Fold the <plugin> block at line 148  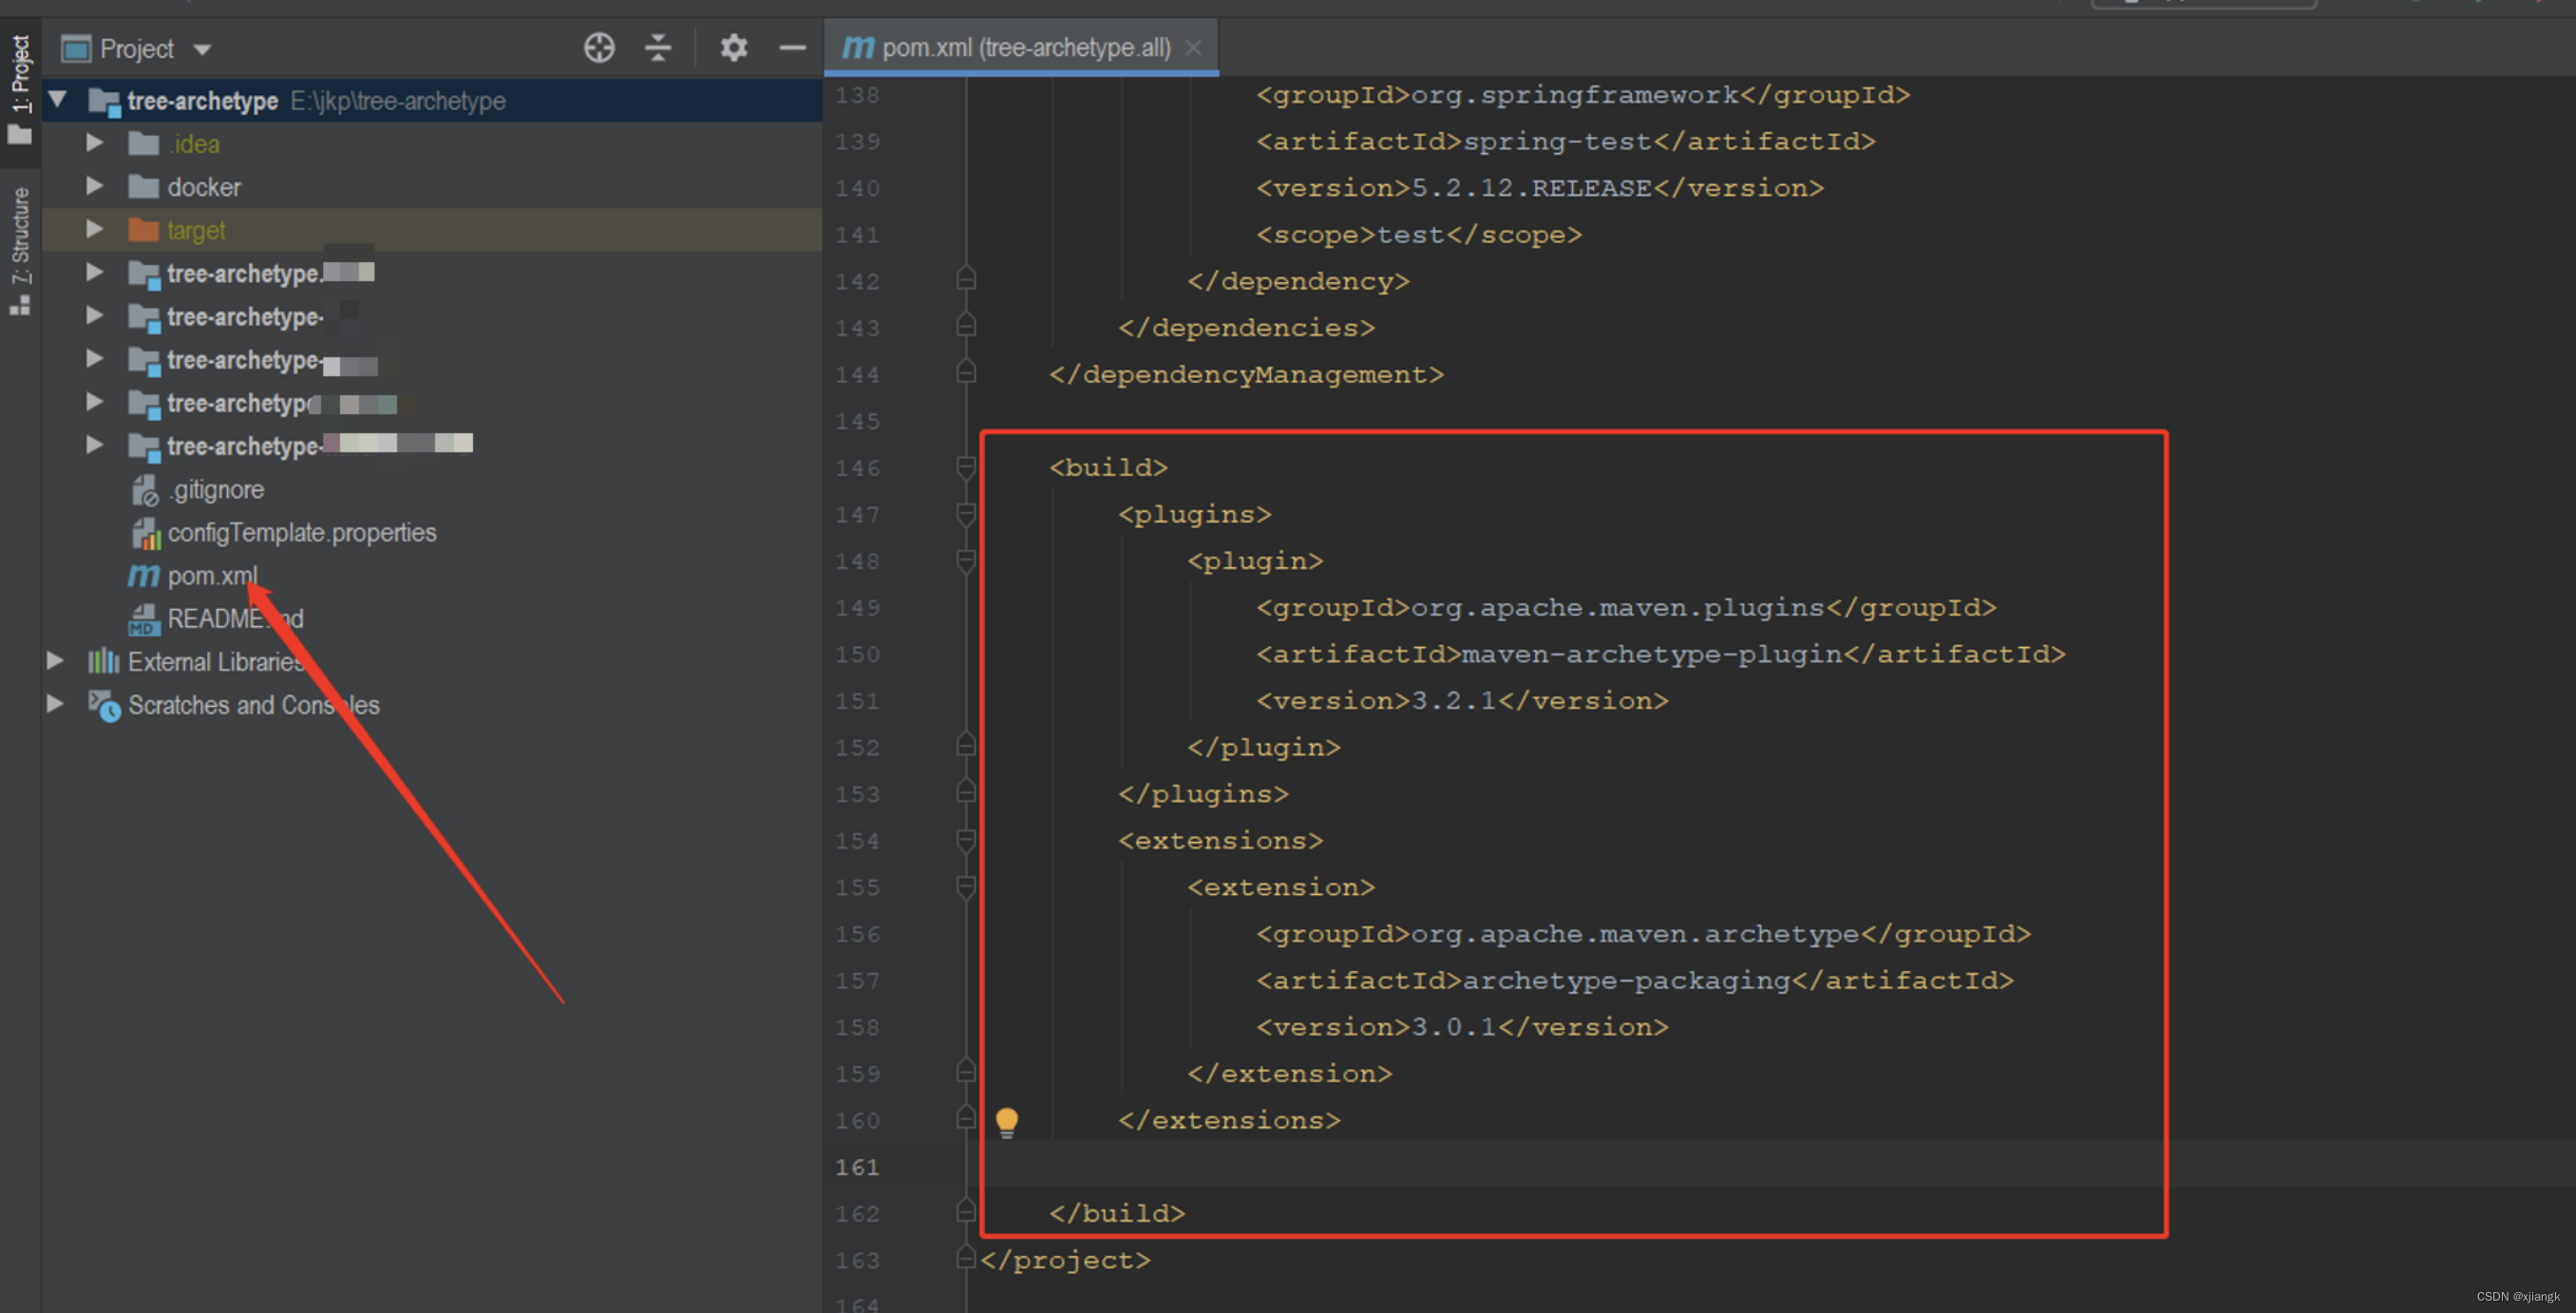pos(966,561)
